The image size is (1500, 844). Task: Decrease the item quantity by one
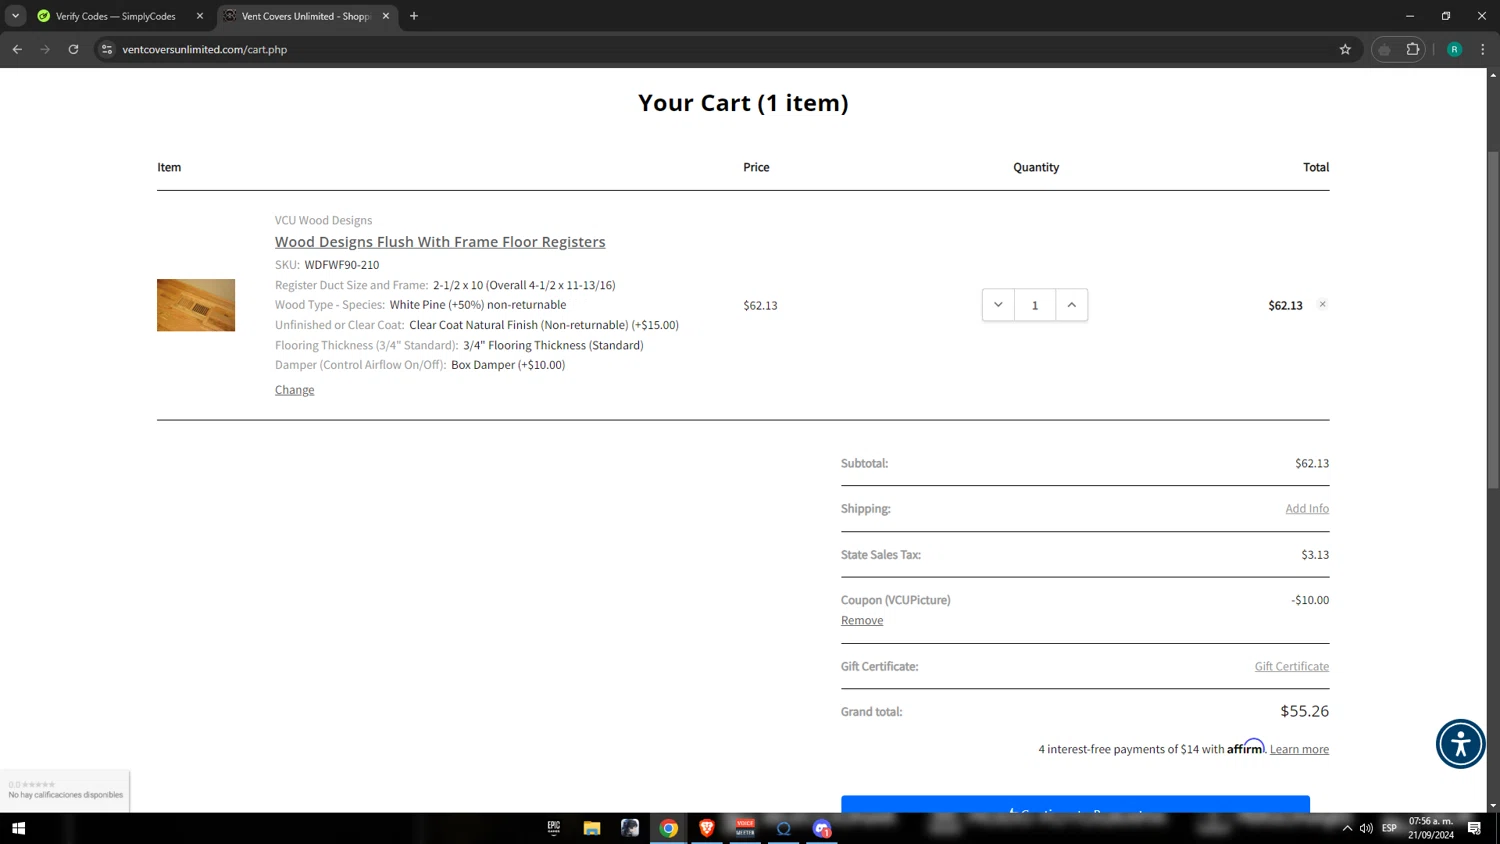[998, 305]
